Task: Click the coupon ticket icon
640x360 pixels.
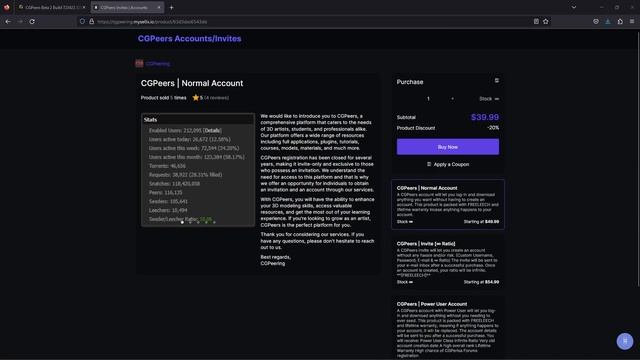Action: [429, 164]
